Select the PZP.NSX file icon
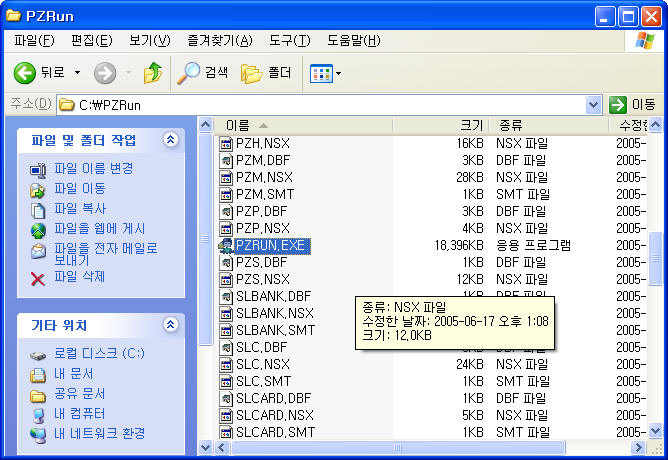 click(x=226, y=229)
